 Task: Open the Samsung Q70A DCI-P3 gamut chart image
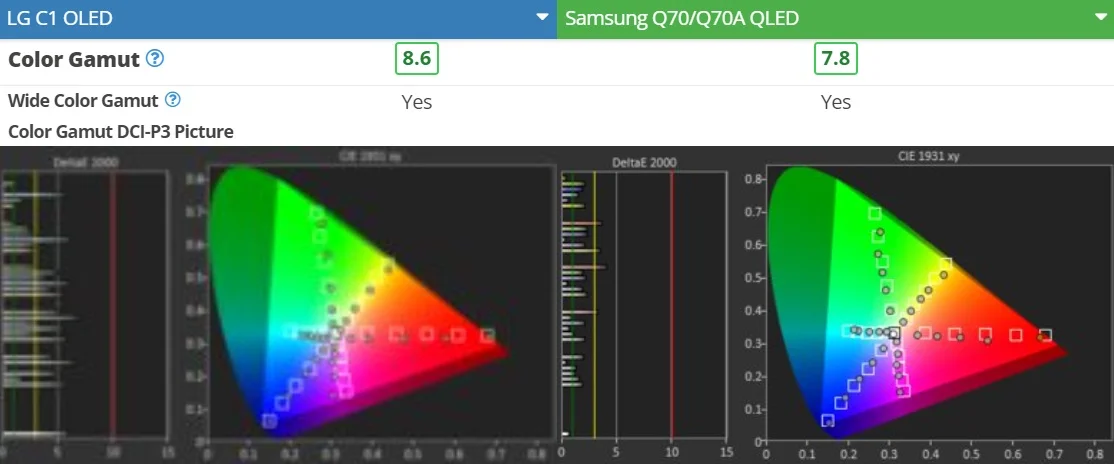pyautogui.click(x=836, y=305)
